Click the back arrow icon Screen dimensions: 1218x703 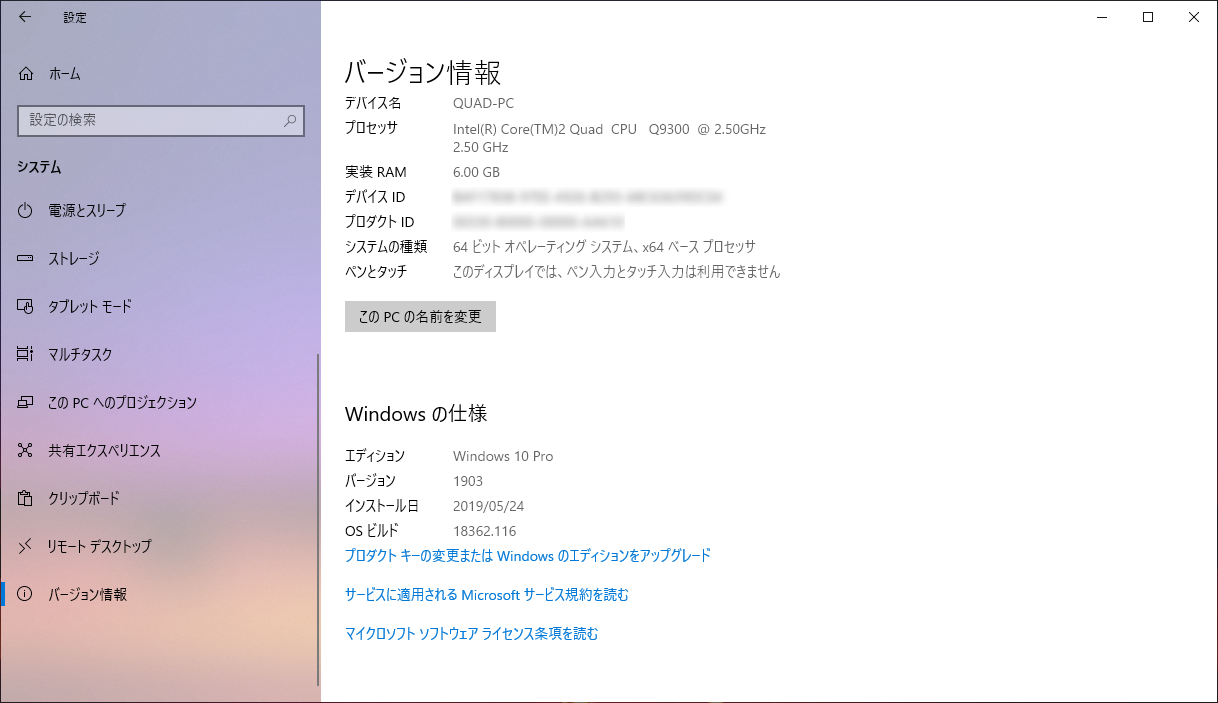[25, 17]
